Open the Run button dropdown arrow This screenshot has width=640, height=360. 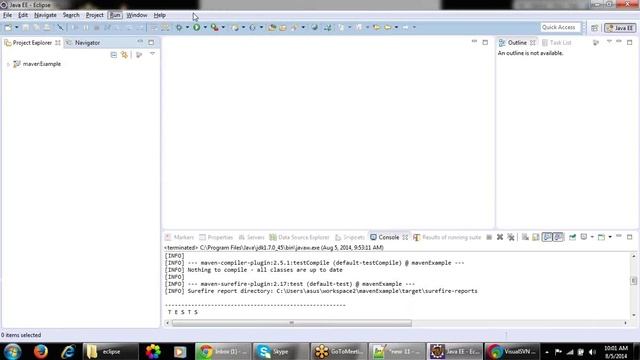click(205, 27)
